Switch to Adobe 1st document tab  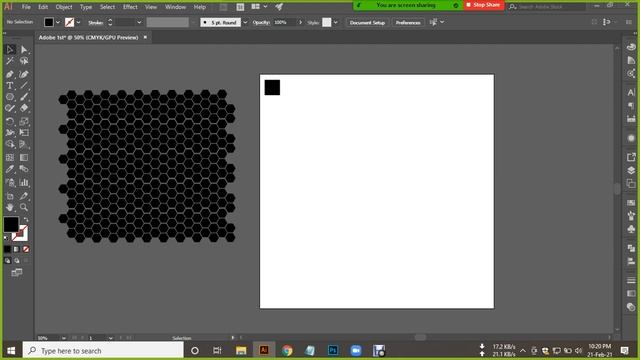point(88,37)
